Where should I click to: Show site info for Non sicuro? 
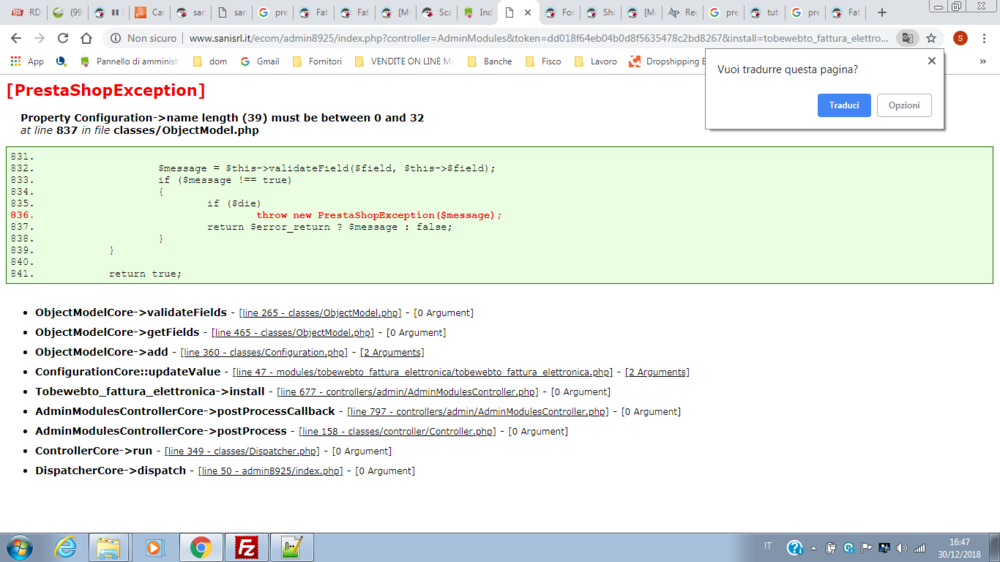(x=143, y=38)
